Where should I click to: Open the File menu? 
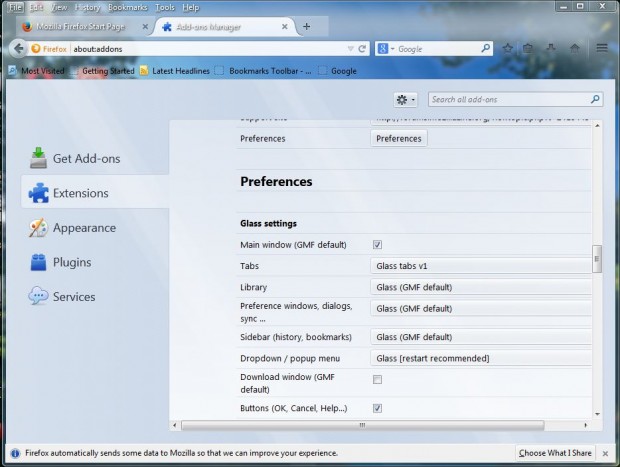click(x=15, y=7)
